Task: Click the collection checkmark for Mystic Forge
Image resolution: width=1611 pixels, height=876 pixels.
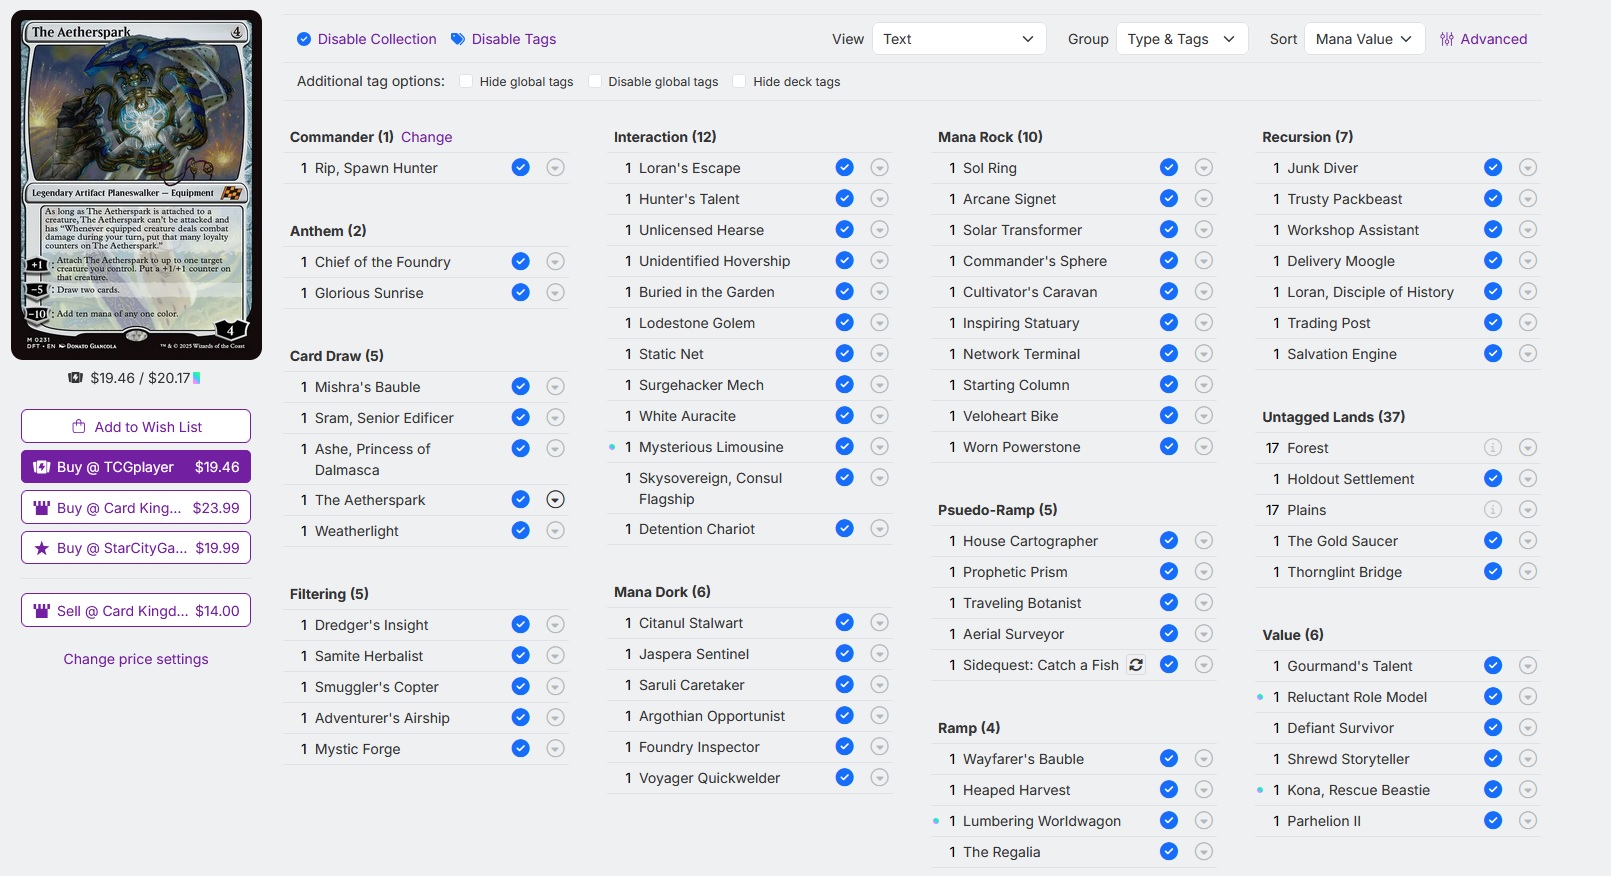Action: (521, 748)
